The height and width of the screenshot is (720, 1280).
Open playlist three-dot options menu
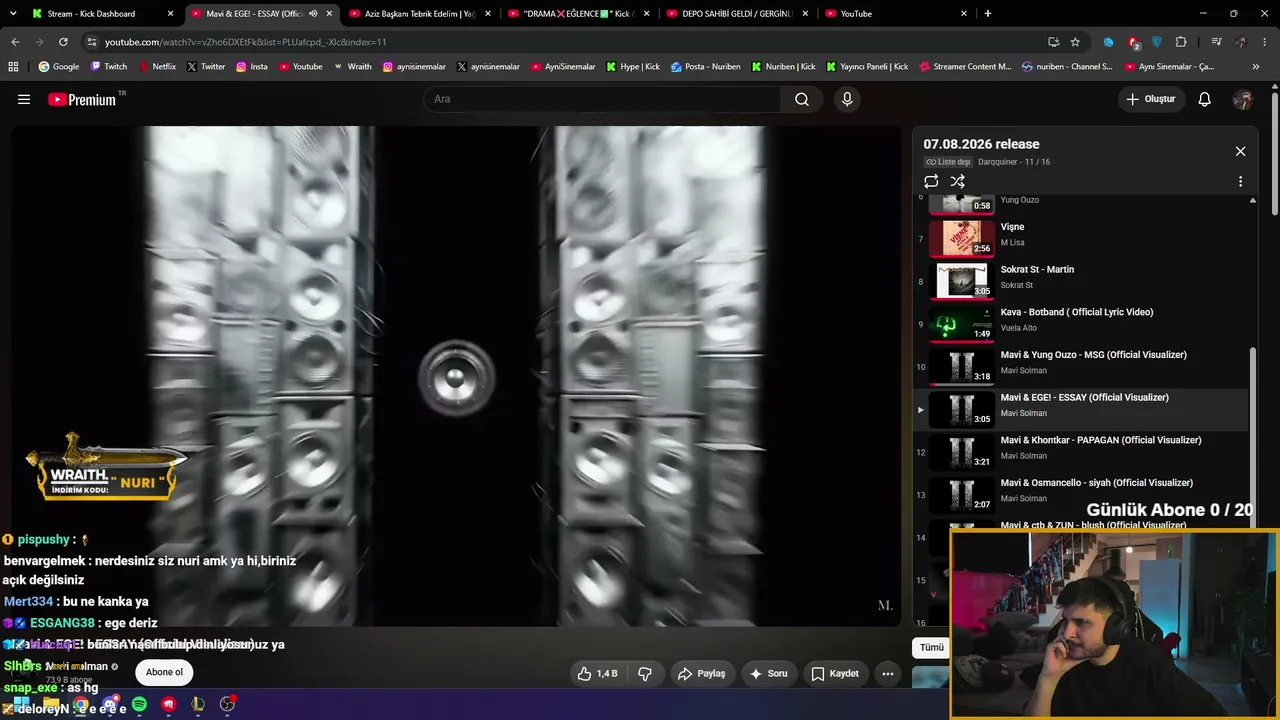point(1240,182)
